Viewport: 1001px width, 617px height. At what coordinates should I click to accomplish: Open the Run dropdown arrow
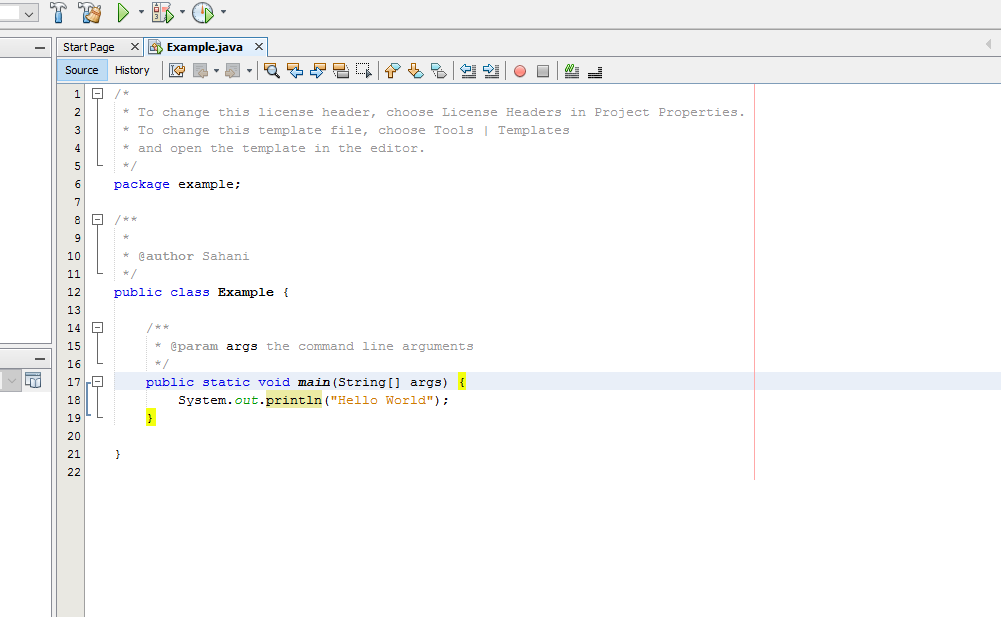click(140, 13)
